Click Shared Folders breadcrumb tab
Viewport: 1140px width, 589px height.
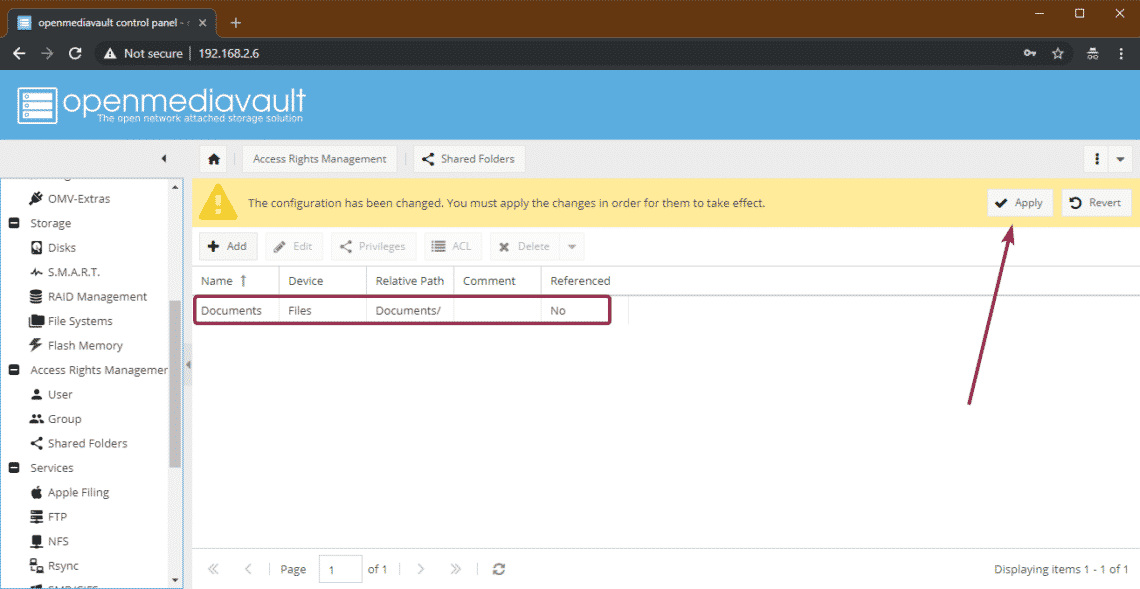point(469,159)
